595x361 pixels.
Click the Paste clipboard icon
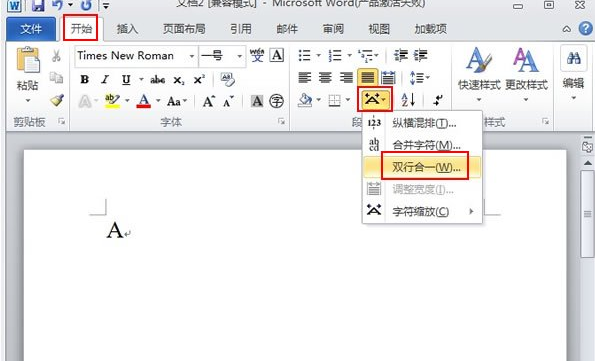tap(28, 60)
